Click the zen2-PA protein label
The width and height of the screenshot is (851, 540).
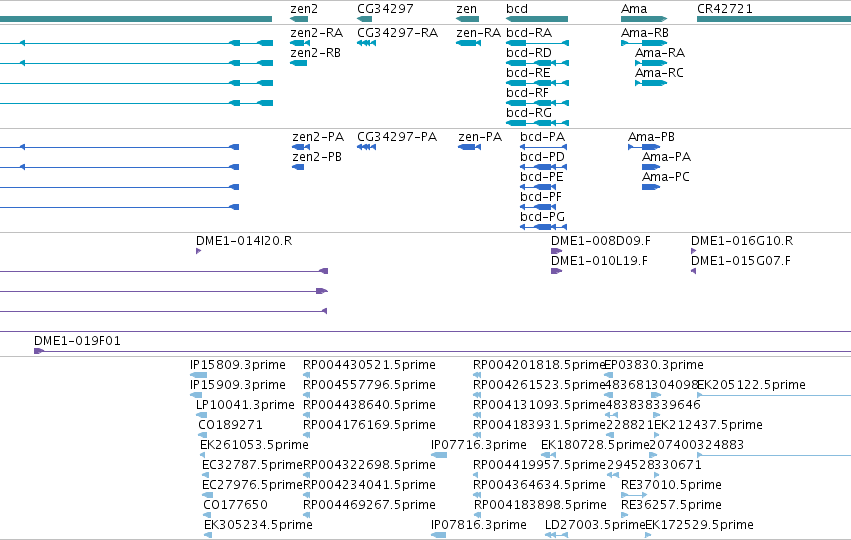coord(318,137)
